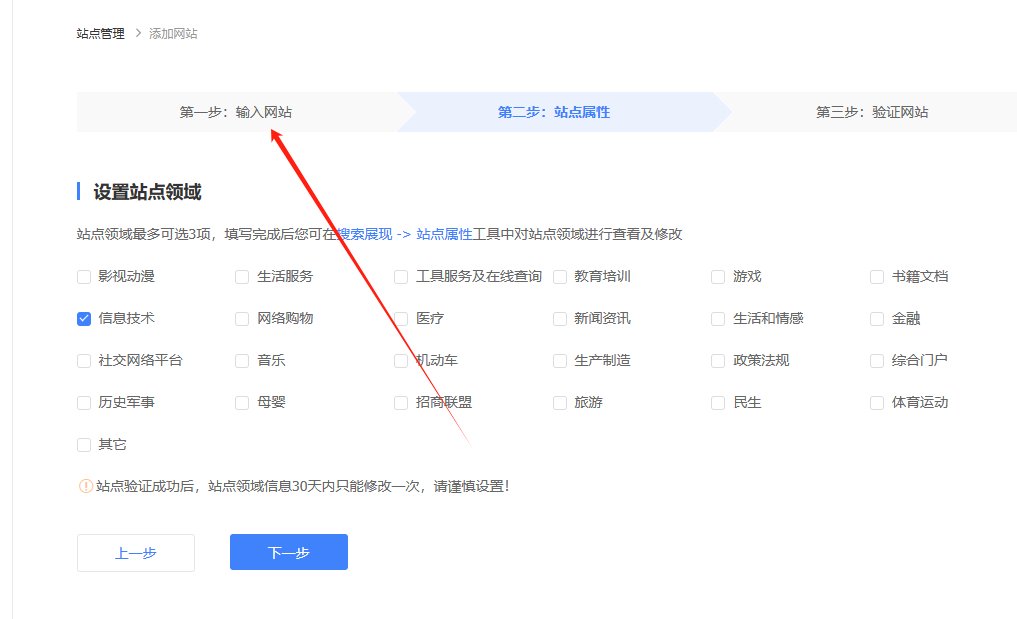This screenshot has width=1017, height=619.
Task: Select the 历史军事 checkbox
Action: (x=83, y=402)
